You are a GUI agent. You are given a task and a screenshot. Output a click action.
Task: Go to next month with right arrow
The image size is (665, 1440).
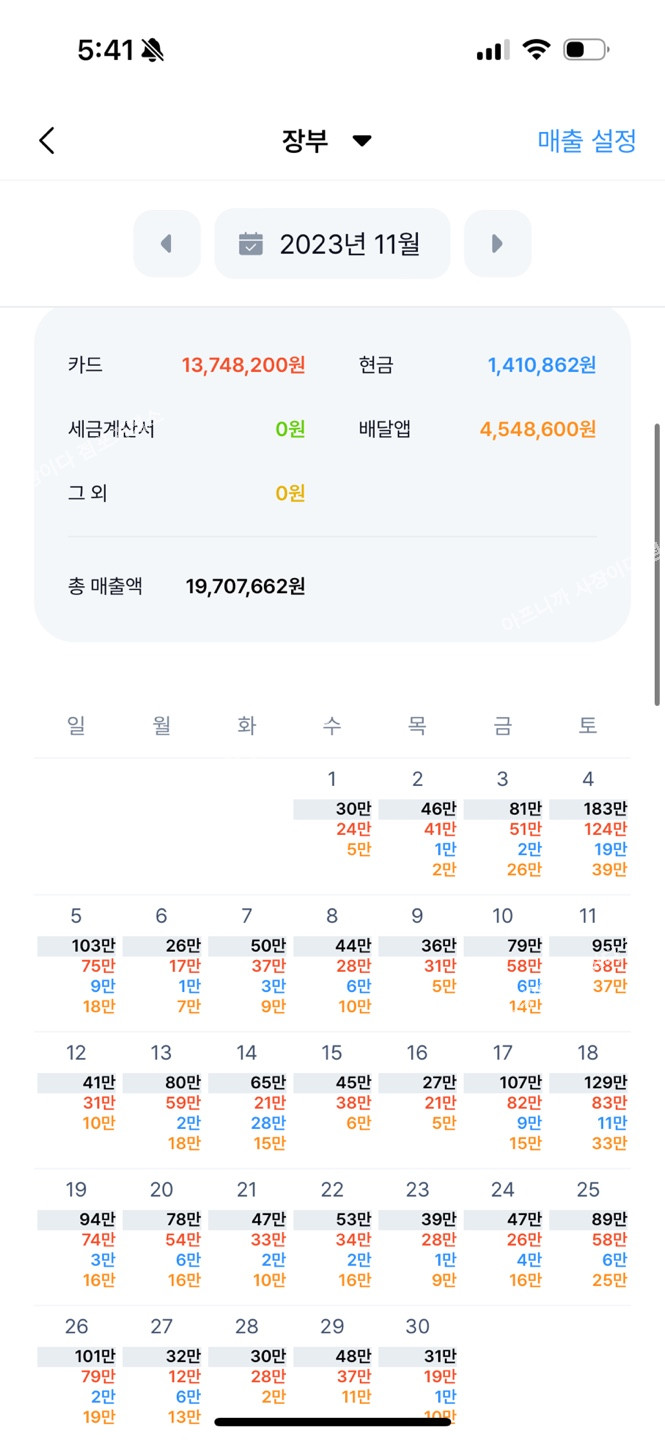pyautogui.click(x=497, y=243)
